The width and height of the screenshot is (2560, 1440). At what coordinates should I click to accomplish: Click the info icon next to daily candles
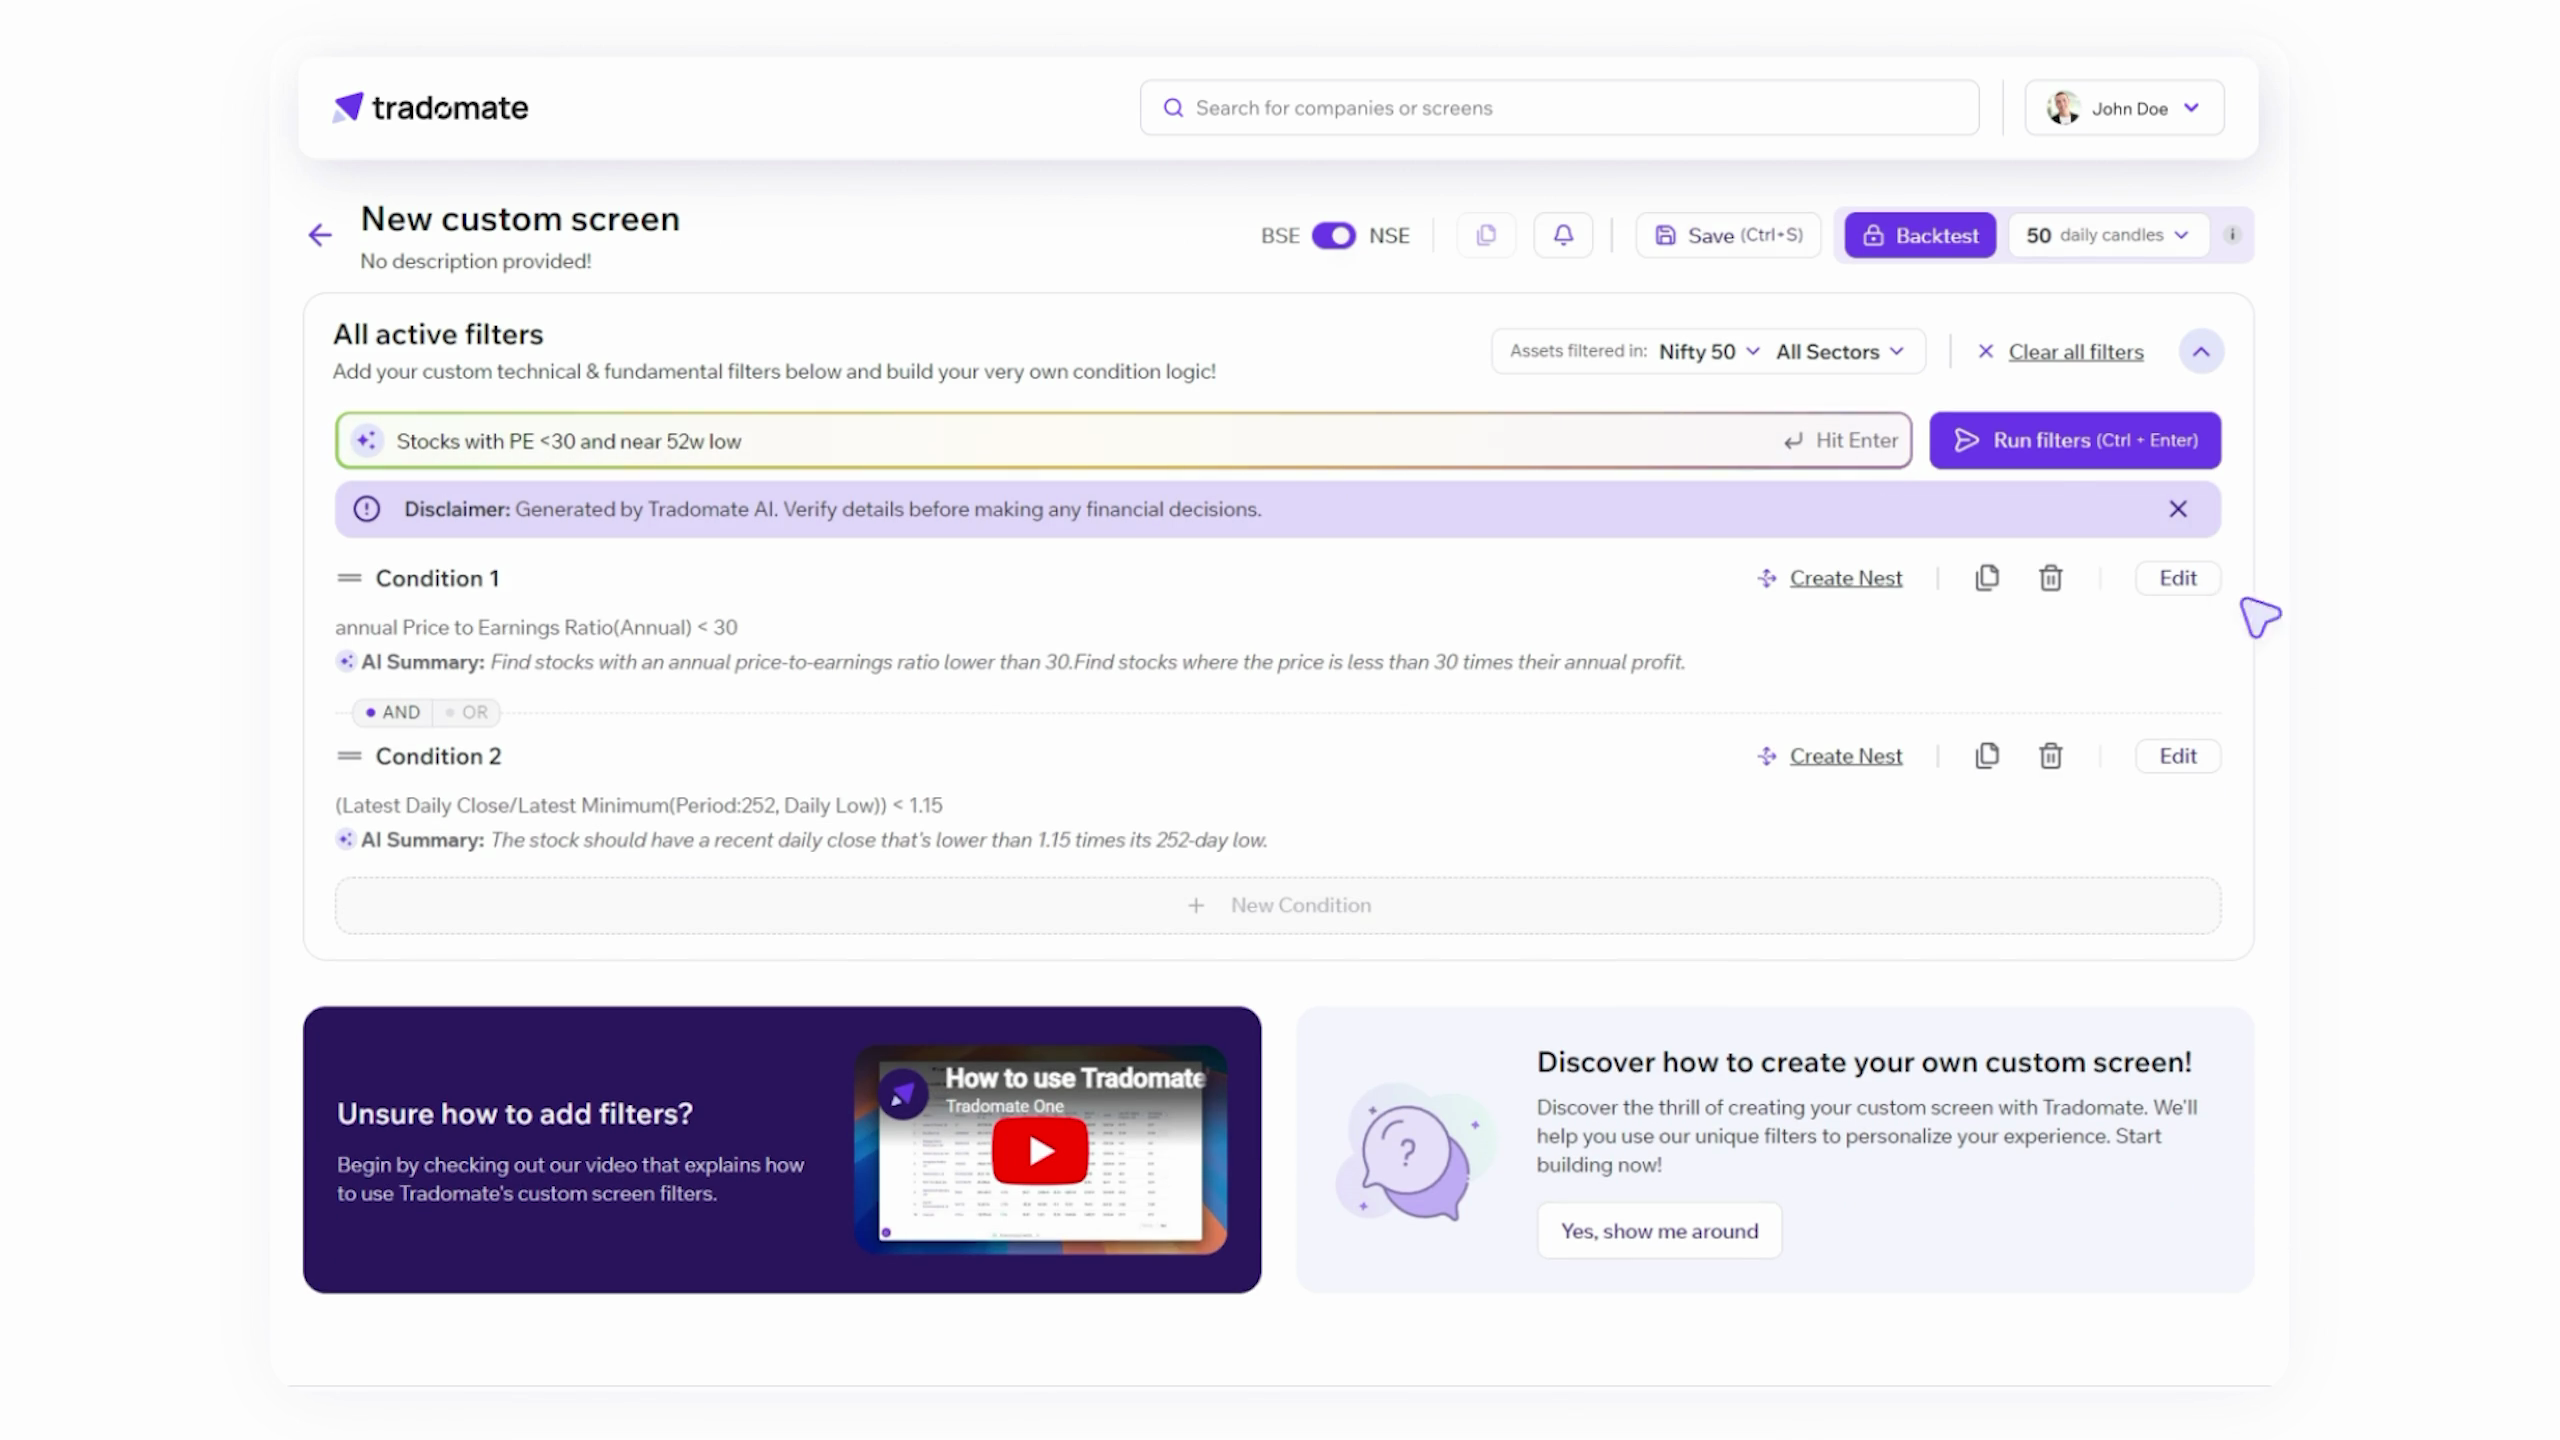click(x=2232, y=235)
